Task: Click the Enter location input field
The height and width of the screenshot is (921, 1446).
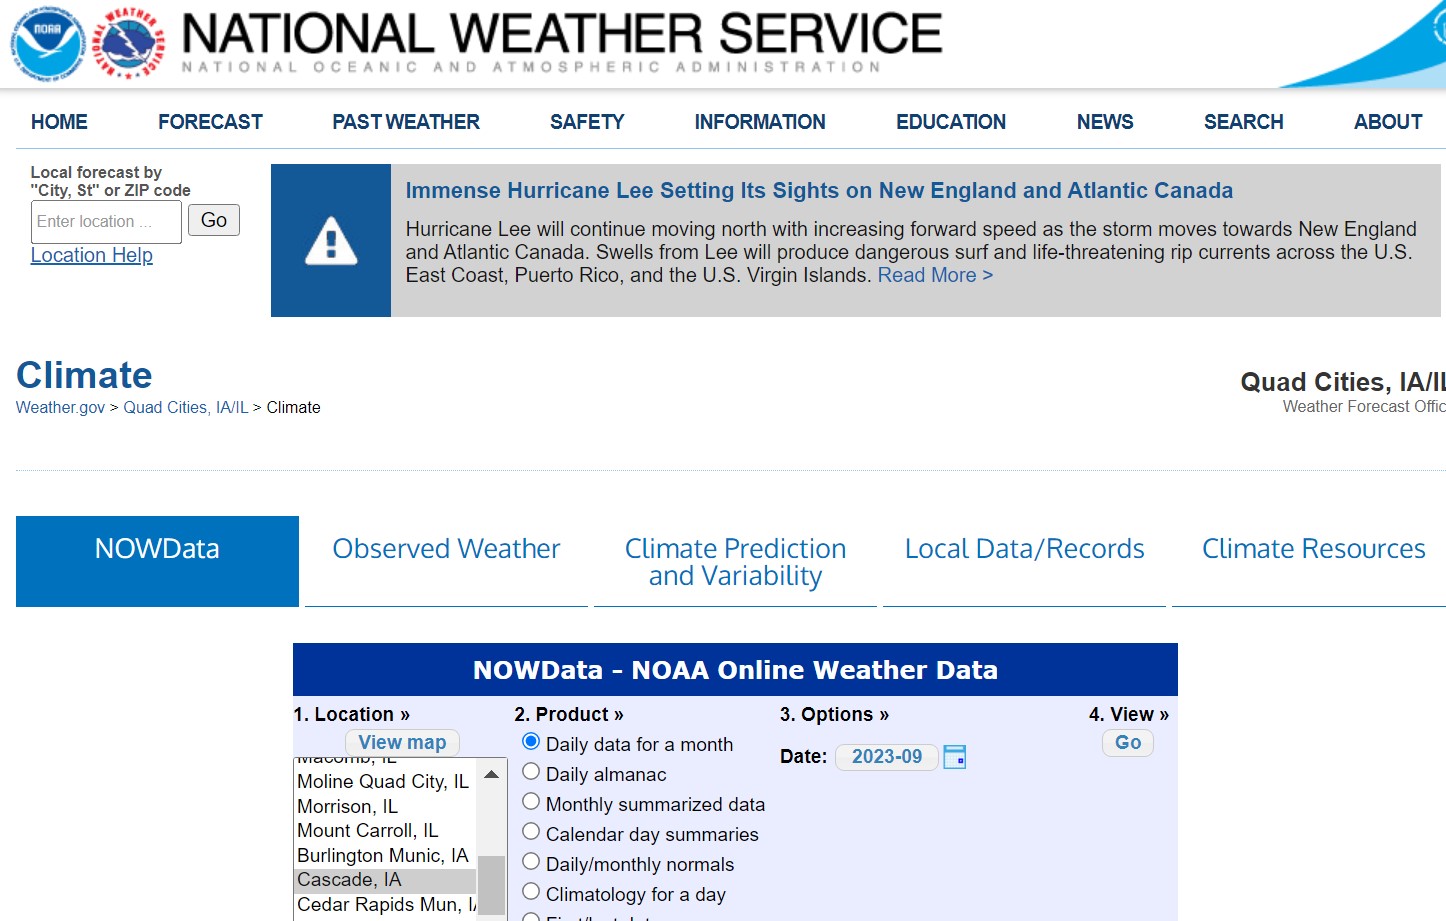Action: coord(105,221)
